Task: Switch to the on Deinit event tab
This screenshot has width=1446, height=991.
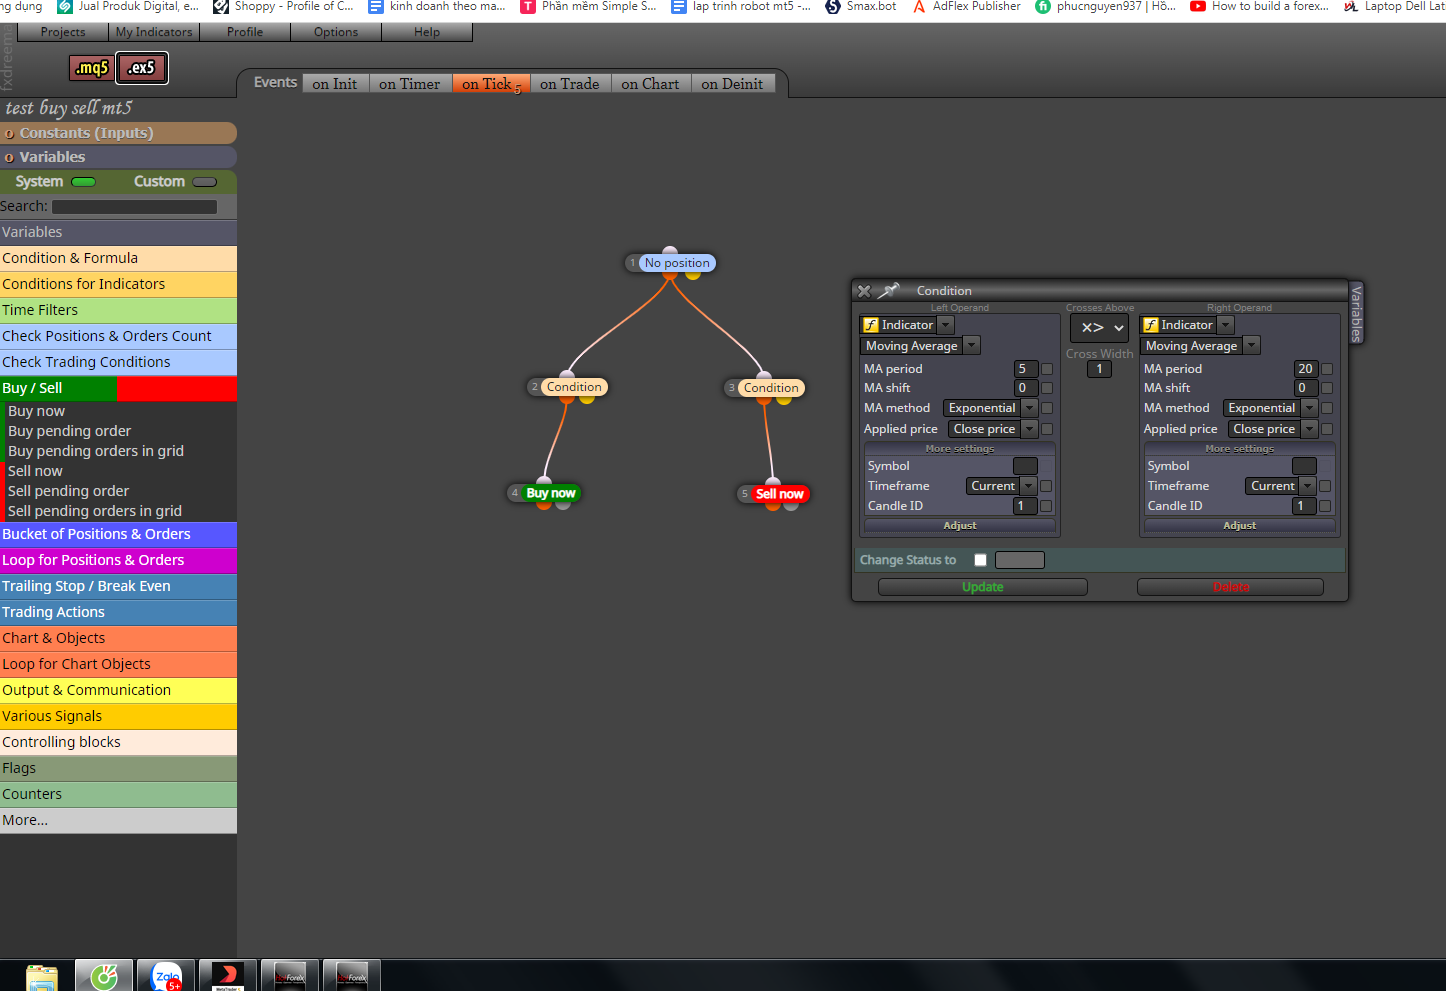Action: pos(732,84)
